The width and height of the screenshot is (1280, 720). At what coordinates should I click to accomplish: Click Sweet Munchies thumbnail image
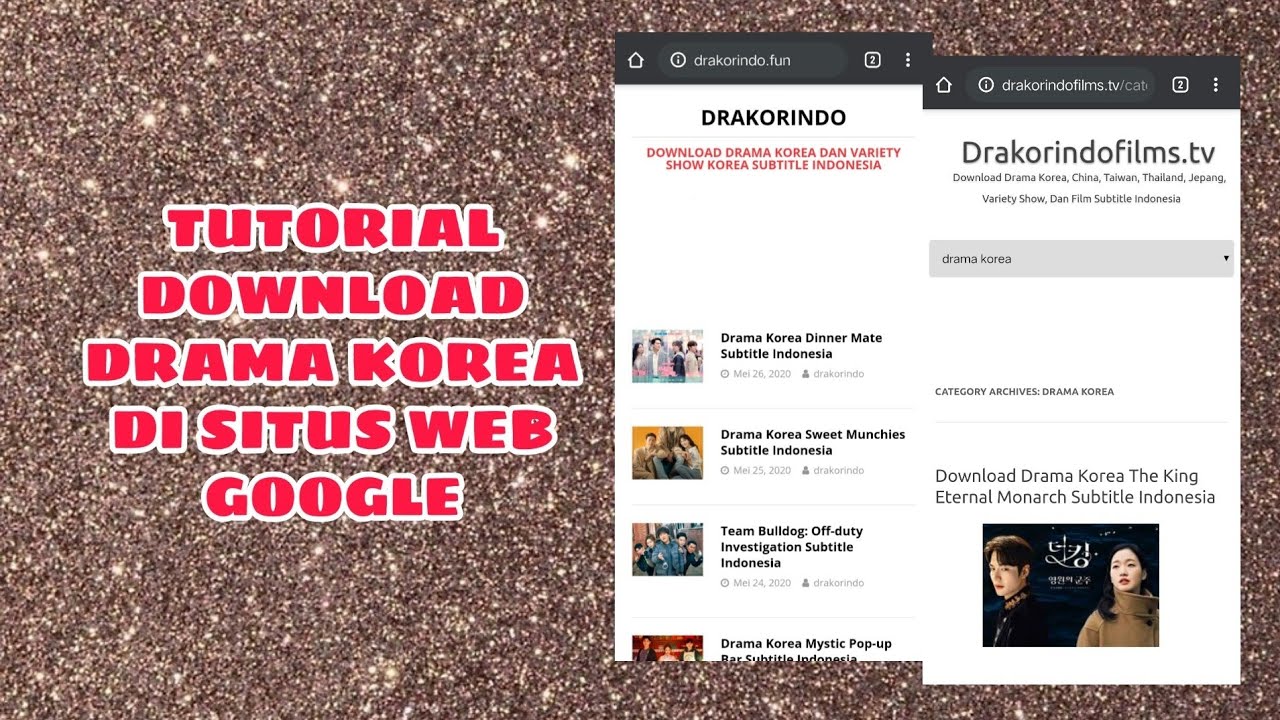(667, 452)
